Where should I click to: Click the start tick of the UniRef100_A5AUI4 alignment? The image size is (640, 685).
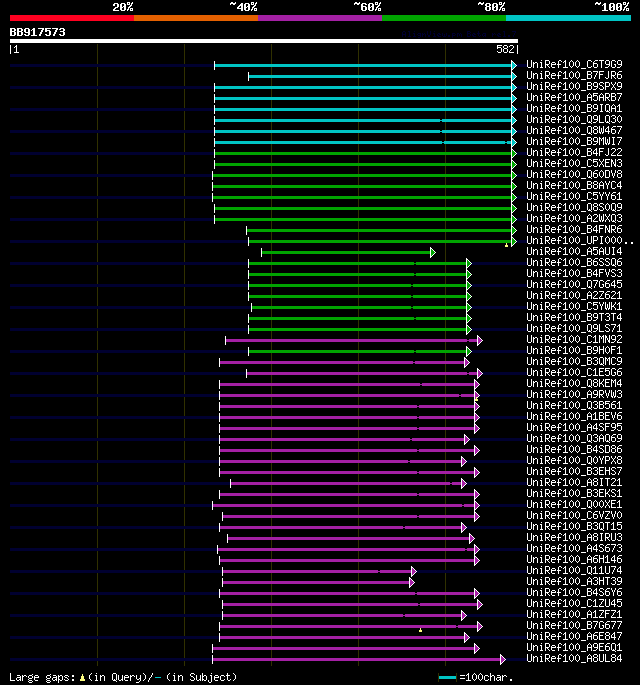(x=261, y=253)
